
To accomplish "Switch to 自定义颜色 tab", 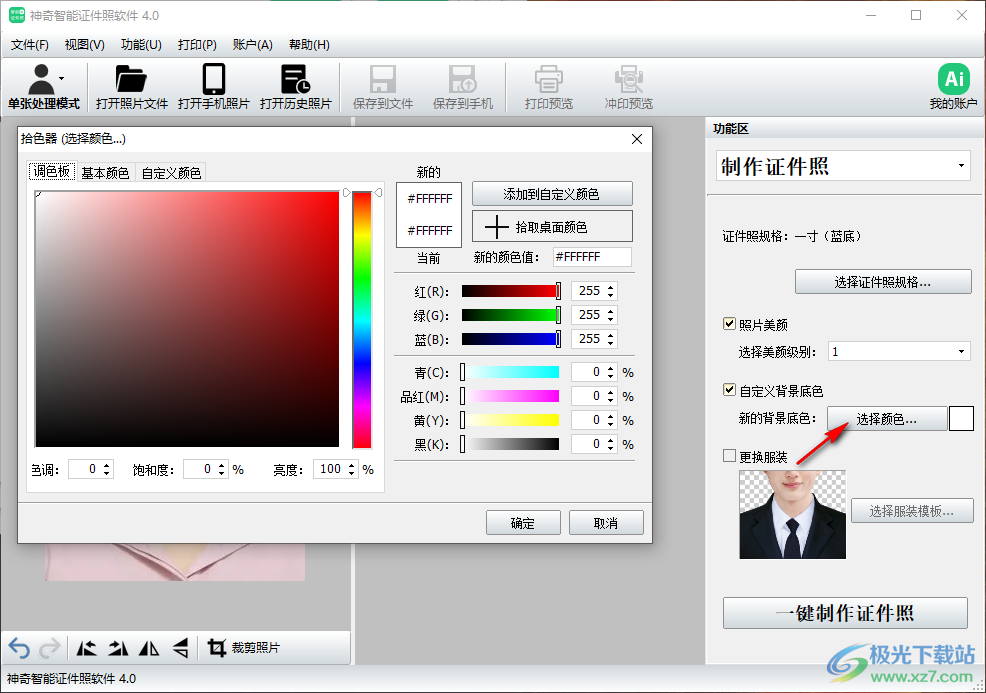I will (x=171, y=172).
